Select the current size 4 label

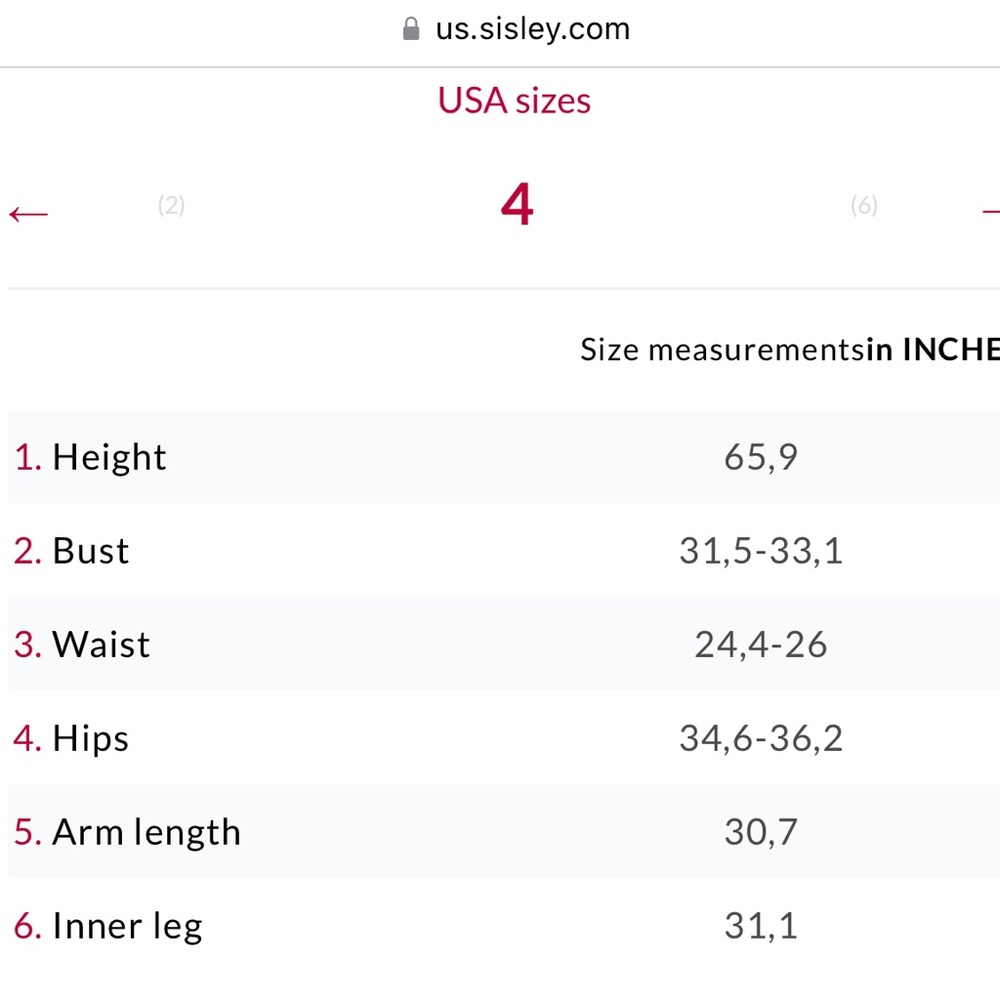[517, 204]
